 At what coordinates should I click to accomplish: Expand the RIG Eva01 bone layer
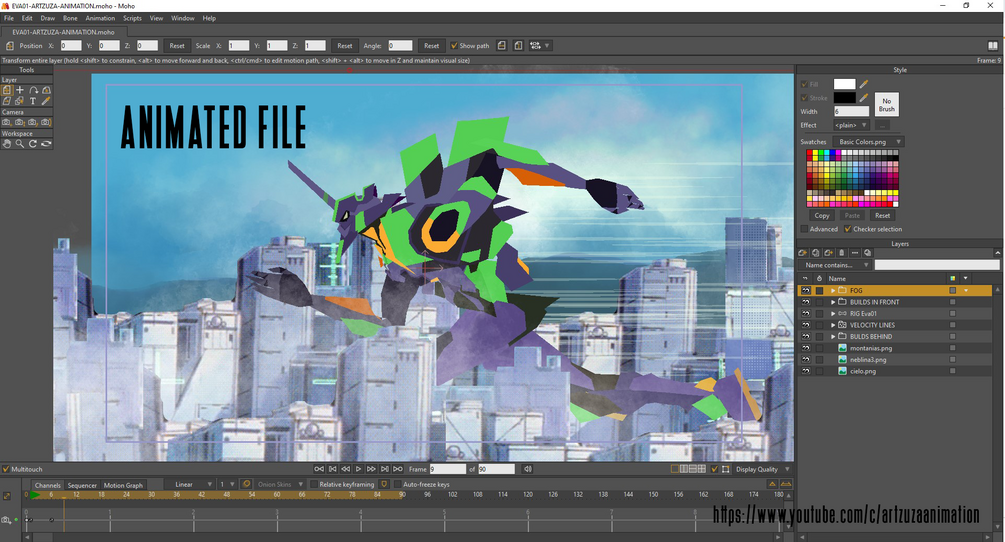(x=833, y=313)
